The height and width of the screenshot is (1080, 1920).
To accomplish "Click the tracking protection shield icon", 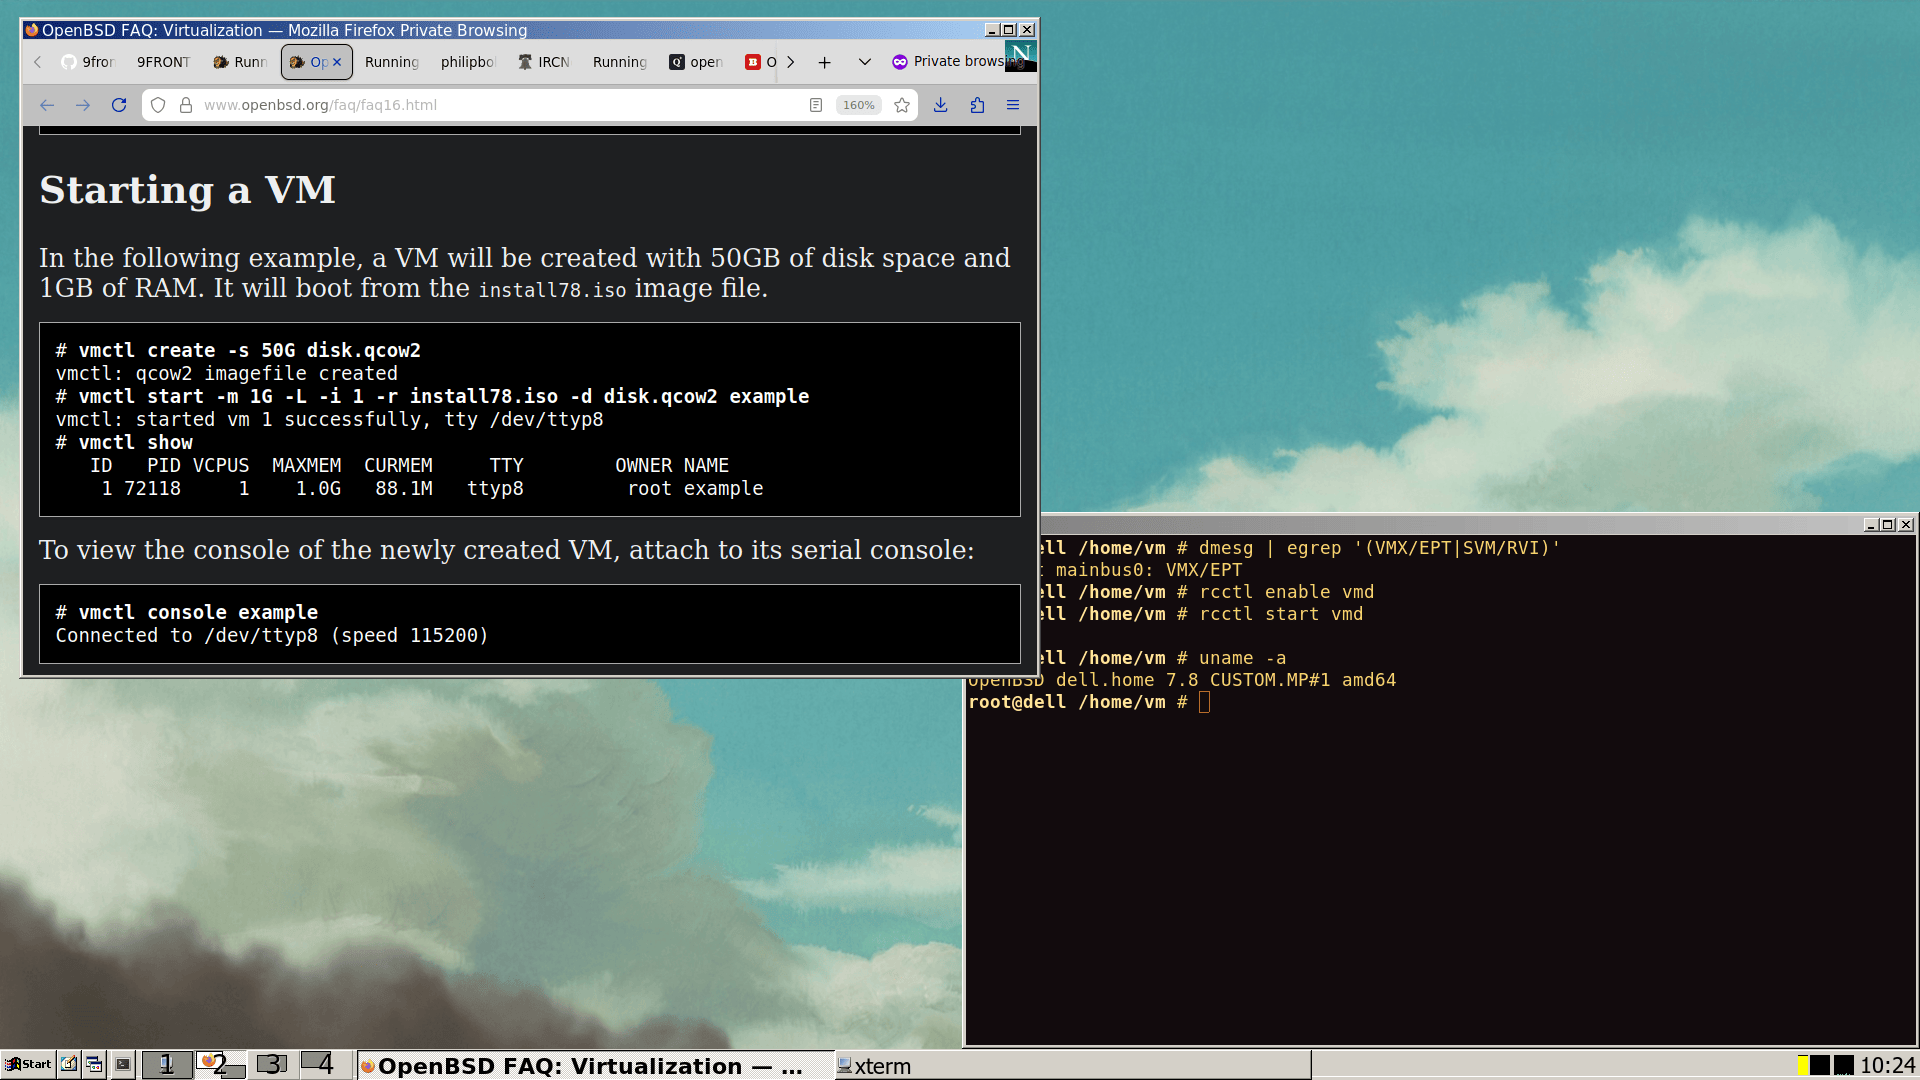I will pos(158,105).
